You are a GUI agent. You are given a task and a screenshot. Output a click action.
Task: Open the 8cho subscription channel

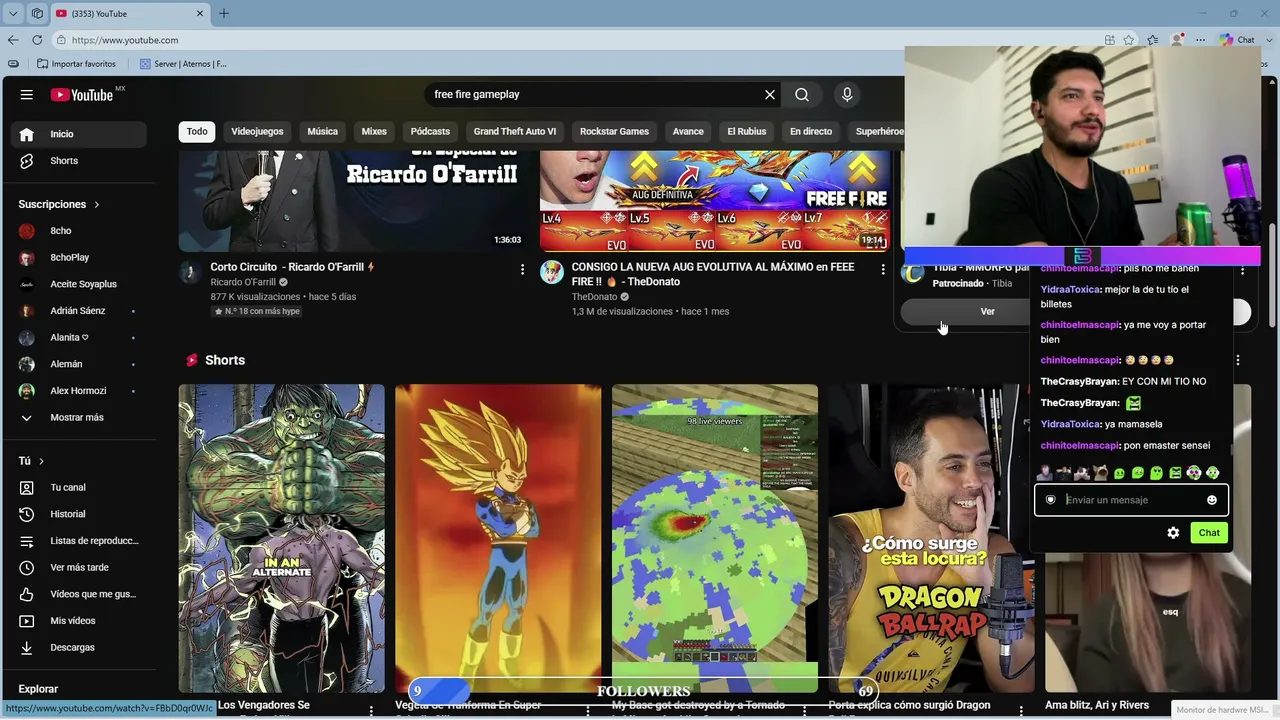click(x=79, y=231)
